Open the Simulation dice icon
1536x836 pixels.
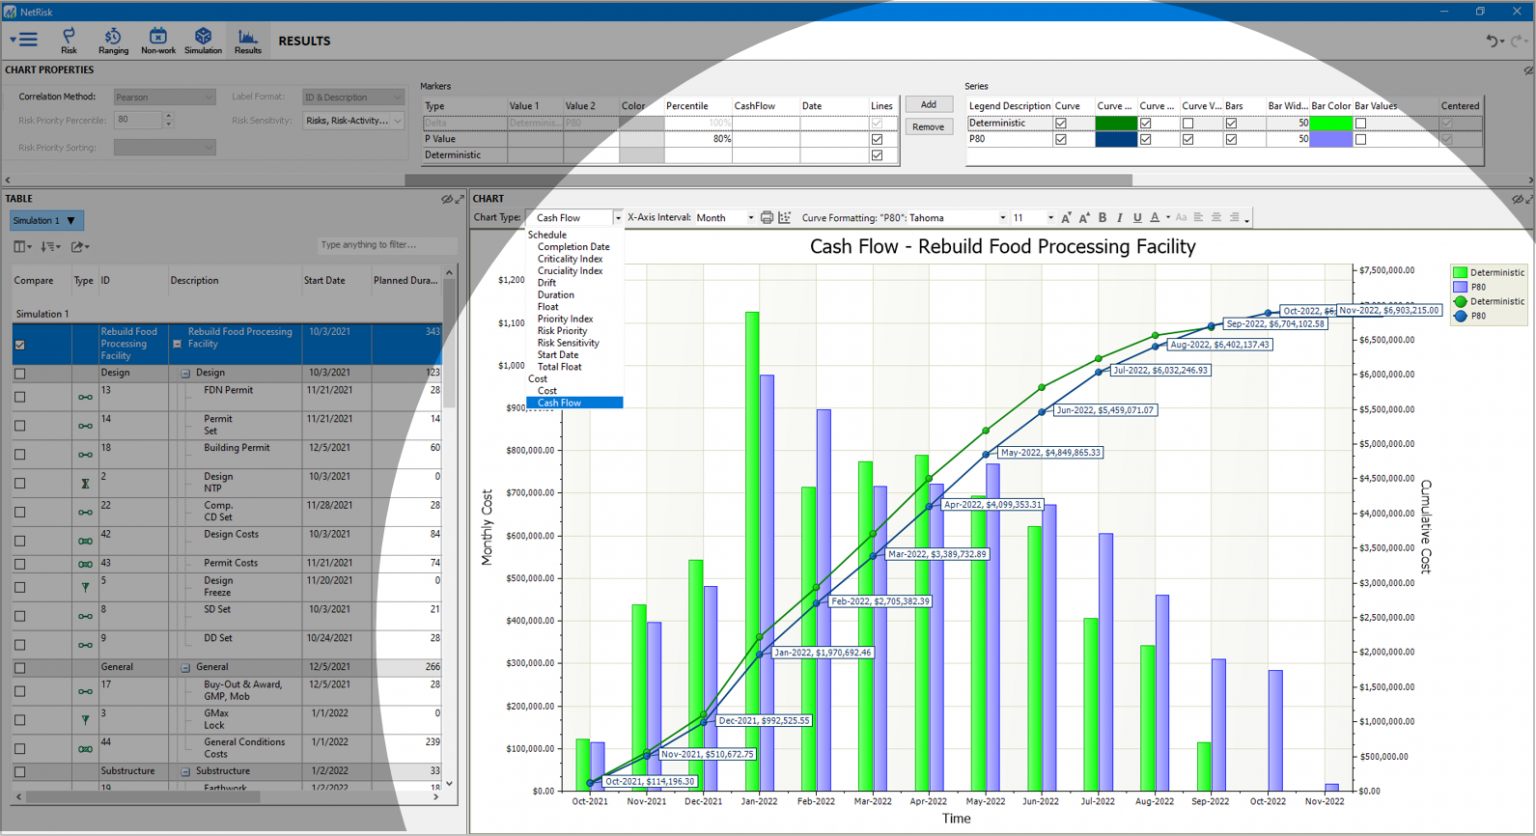click(x=203, y=40)
